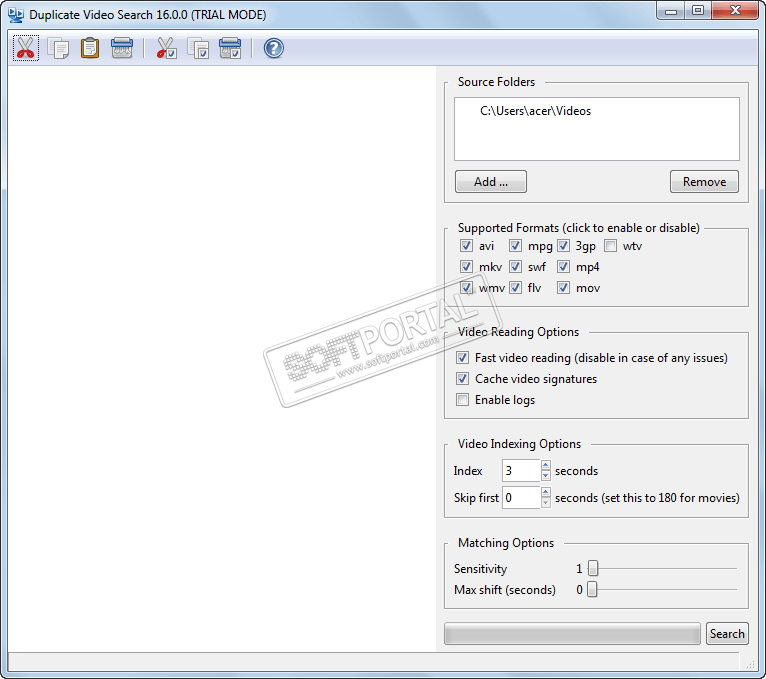Toggle the mov format checkbox
The image size is (766, 679).
click(x=563, y=288)
